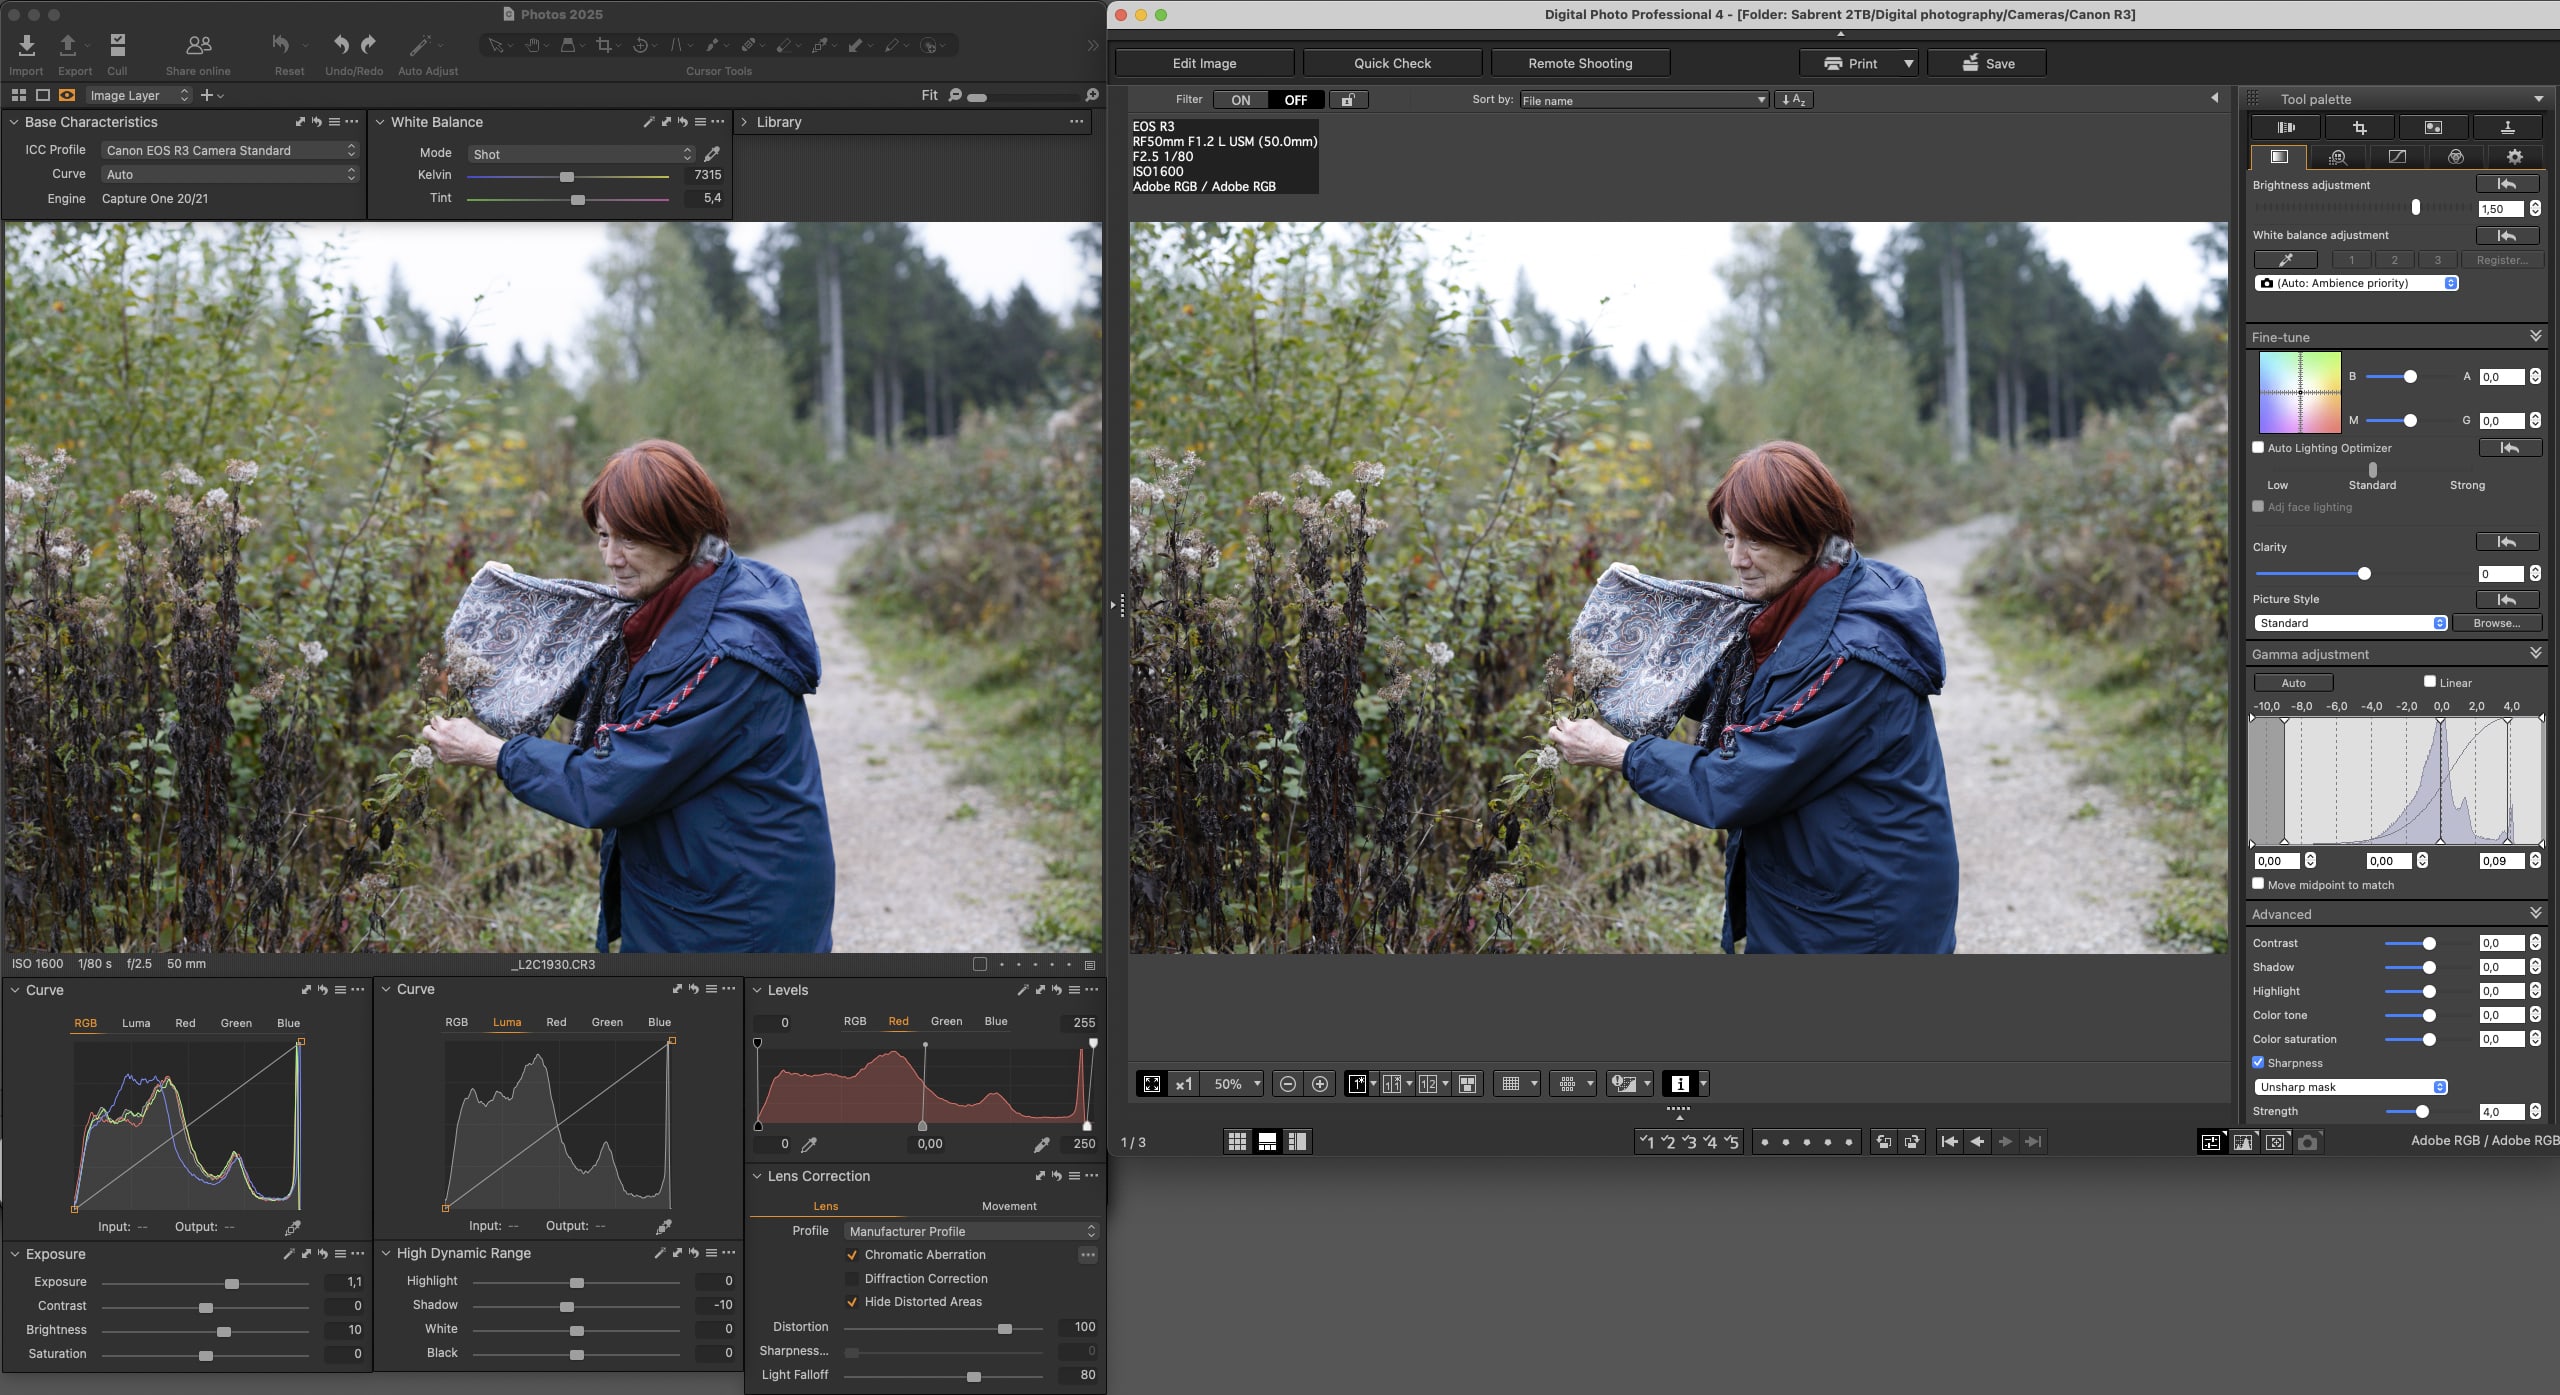This screenshot has width=2560, height=1395.
Task: Select the Movement tab in Lens Correction
Action: (x=1009, y=1207)
